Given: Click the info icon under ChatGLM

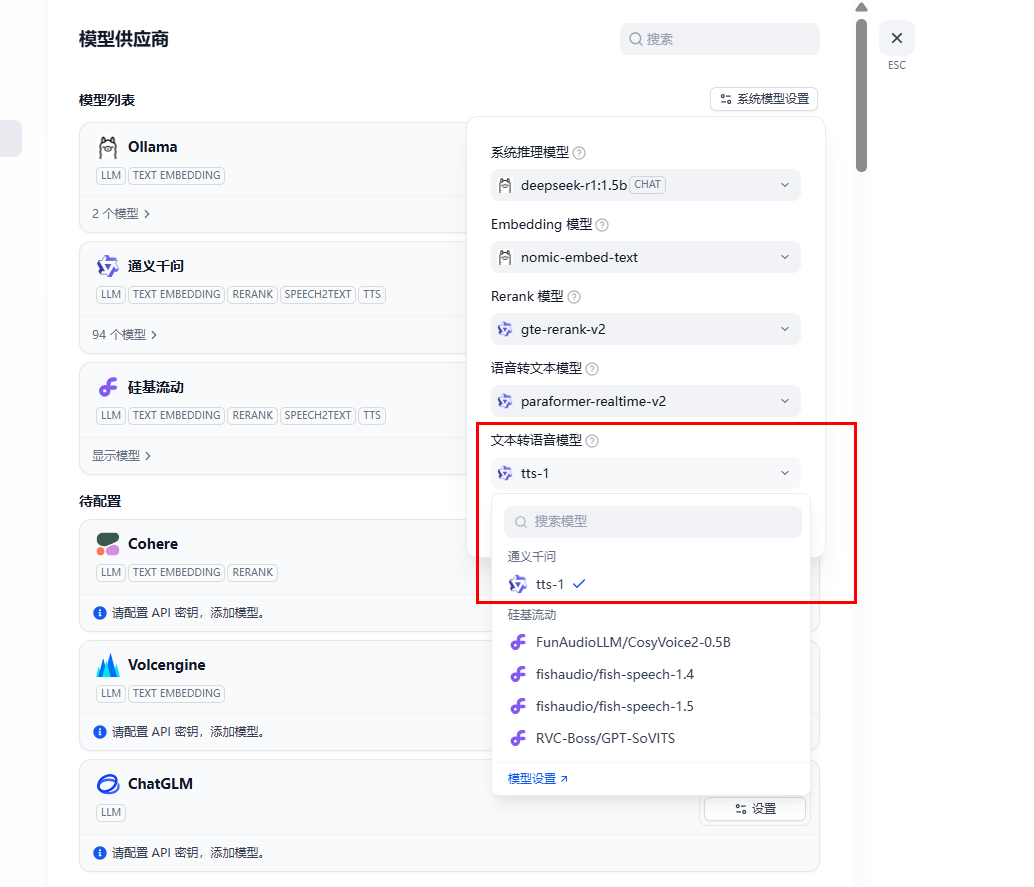Looking at the screenshot, I should click(x=100, y=853).
